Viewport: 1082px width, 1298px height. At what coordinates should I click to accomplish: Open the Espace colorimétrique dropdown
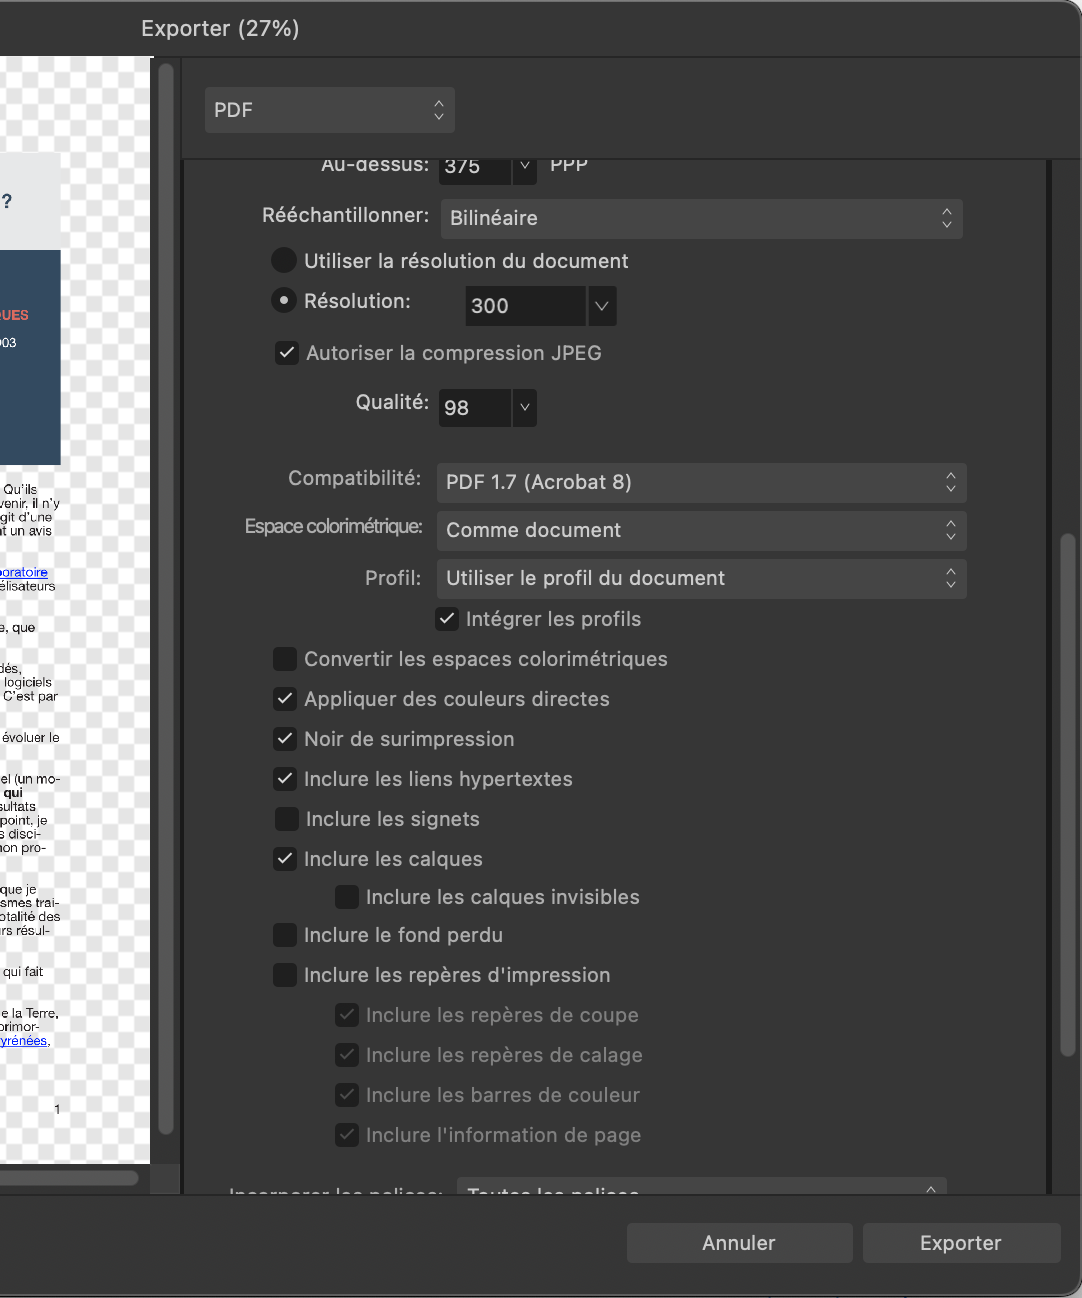tap(701, 530)
